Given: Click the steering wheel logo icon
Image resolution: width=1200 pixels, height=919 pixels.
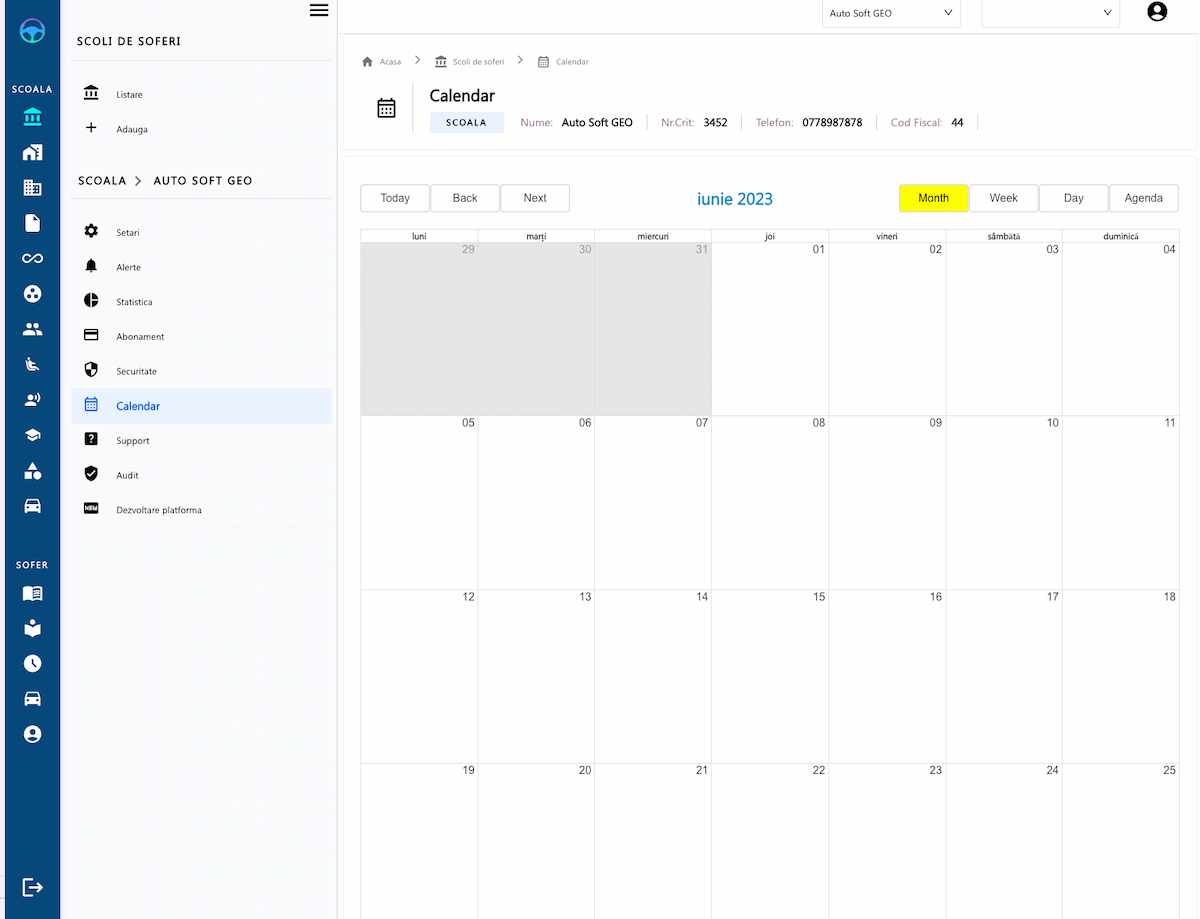Looking at the screenshot, I should (x=32, y=31).
